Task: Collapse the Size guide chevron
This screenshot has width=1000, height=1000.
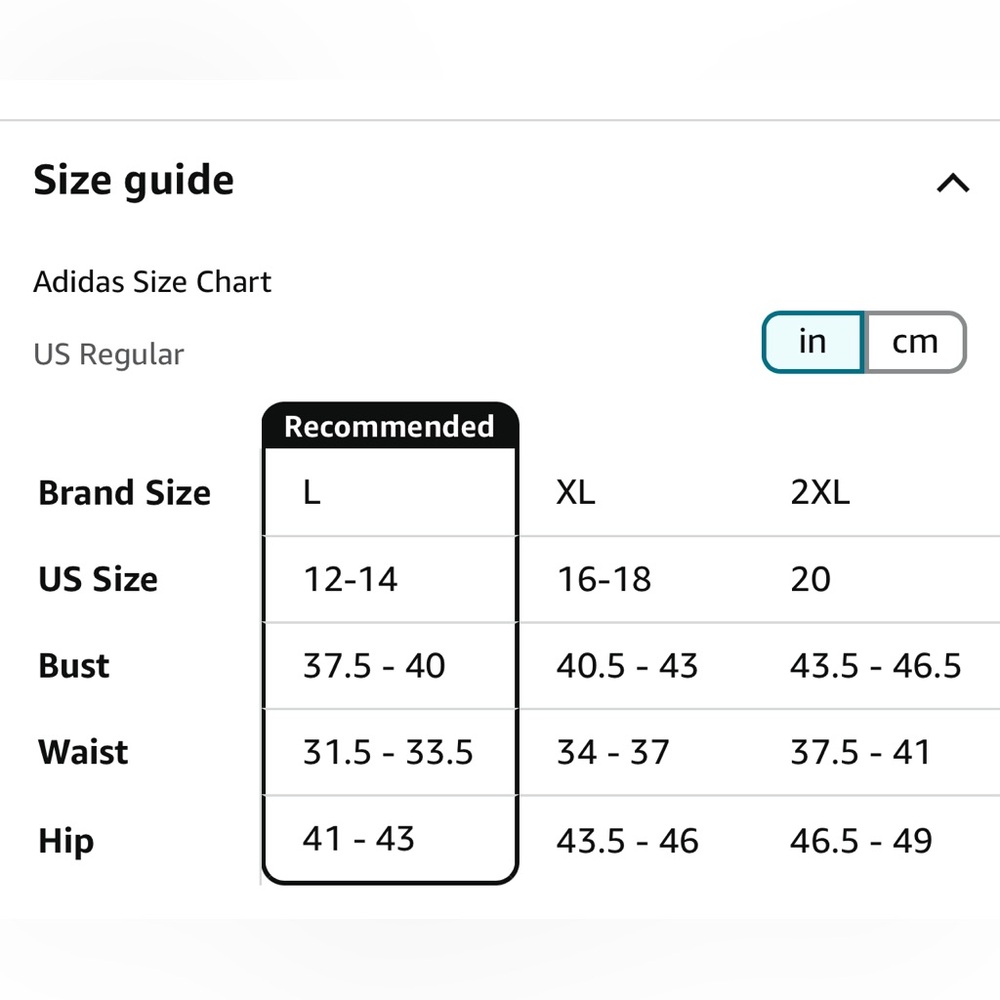Action: point(952,183)
